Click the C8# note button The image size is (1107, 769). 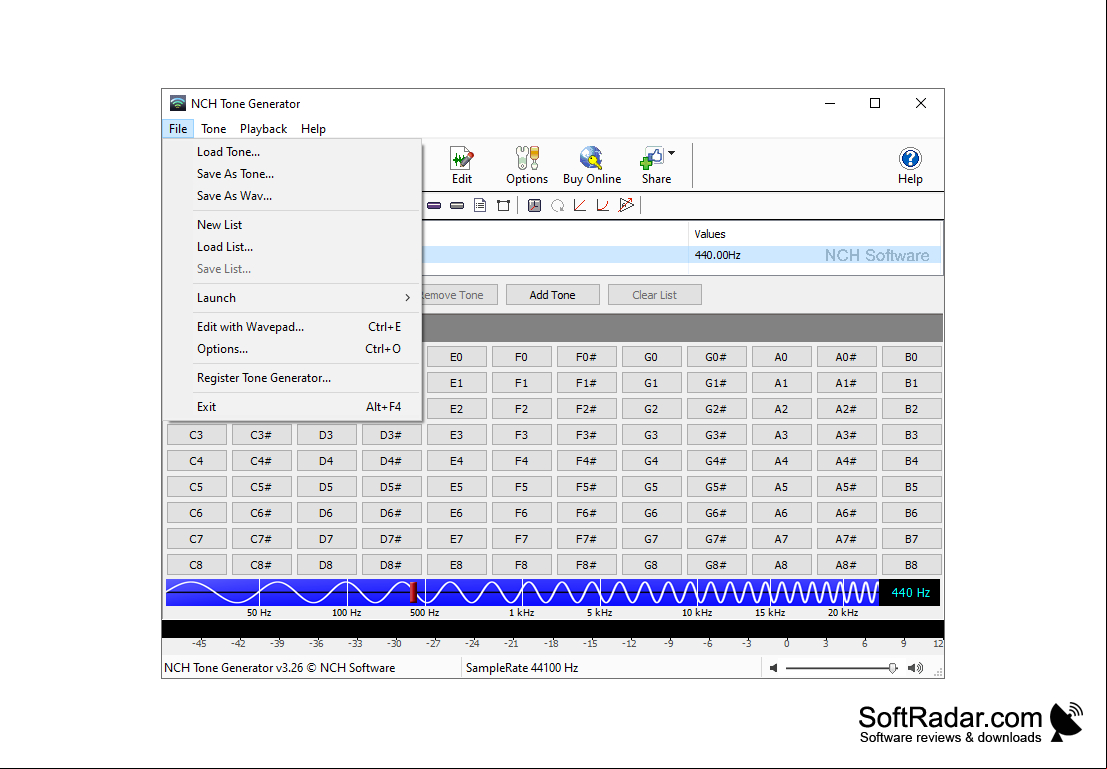click(261, 565)
